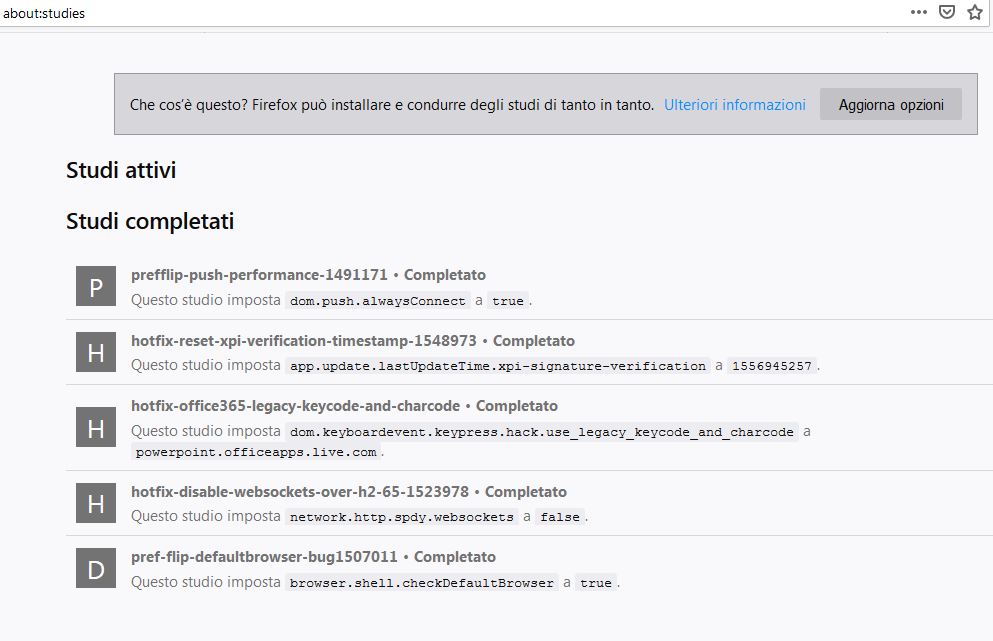This screenshot has height=641, width=993.
Task: Click Aggiorna opzioni button
Action: (x=891, y=105)
